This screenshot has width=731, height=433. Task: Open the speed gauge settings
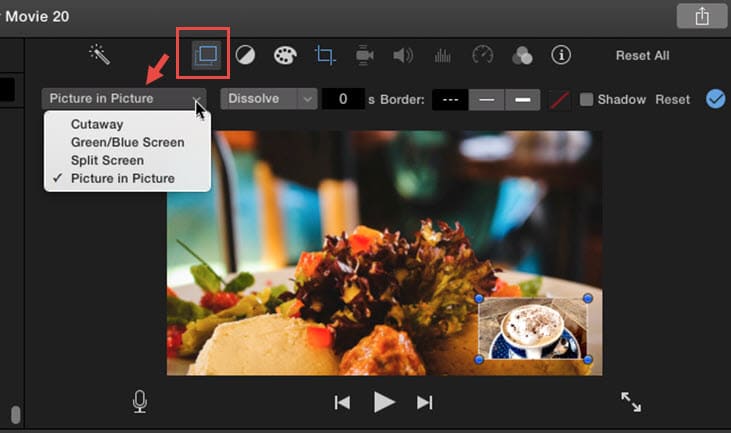point(482,55)
